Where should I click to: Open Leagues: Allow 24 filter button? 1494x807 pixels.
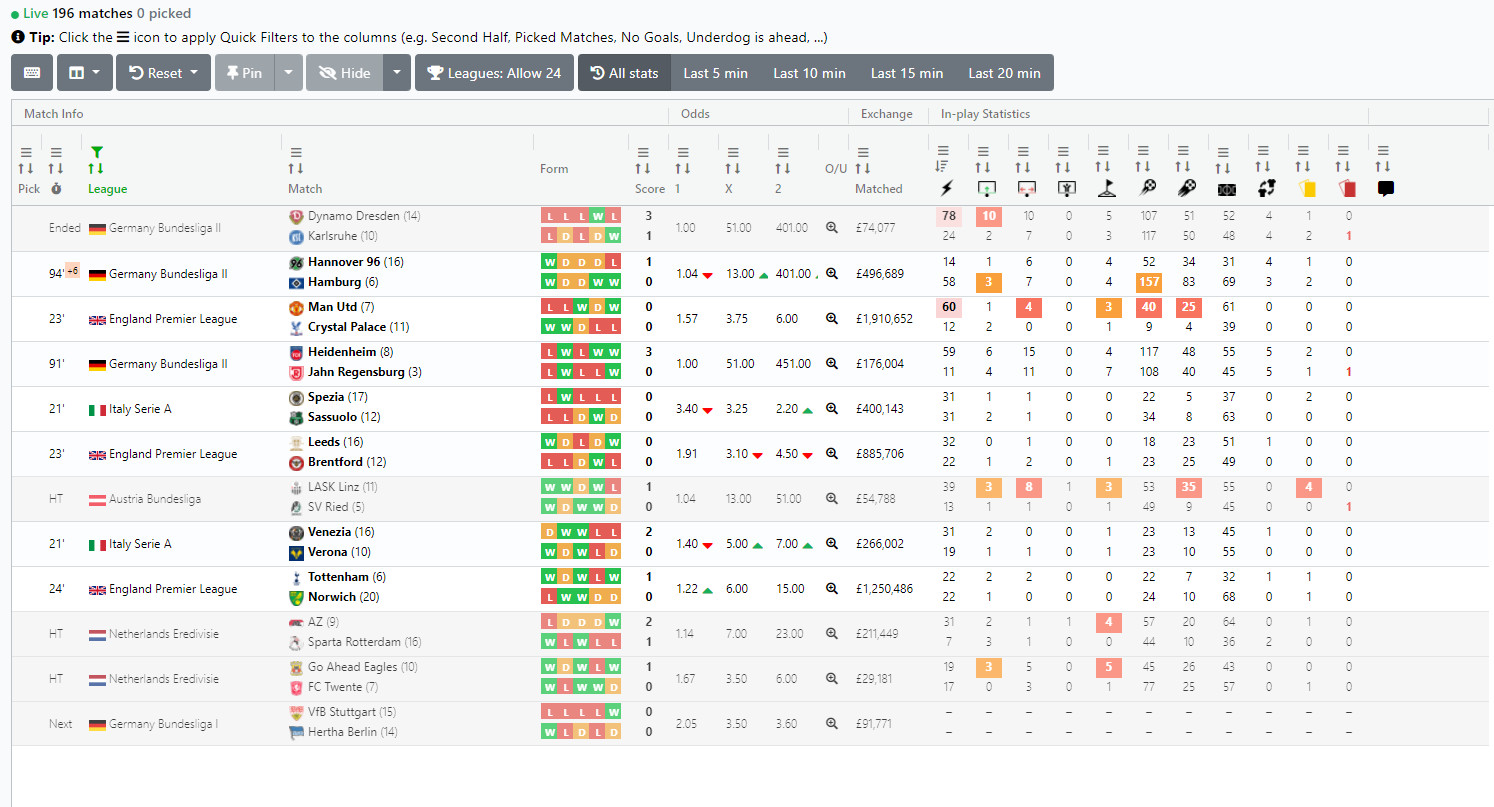pos(493,72)
